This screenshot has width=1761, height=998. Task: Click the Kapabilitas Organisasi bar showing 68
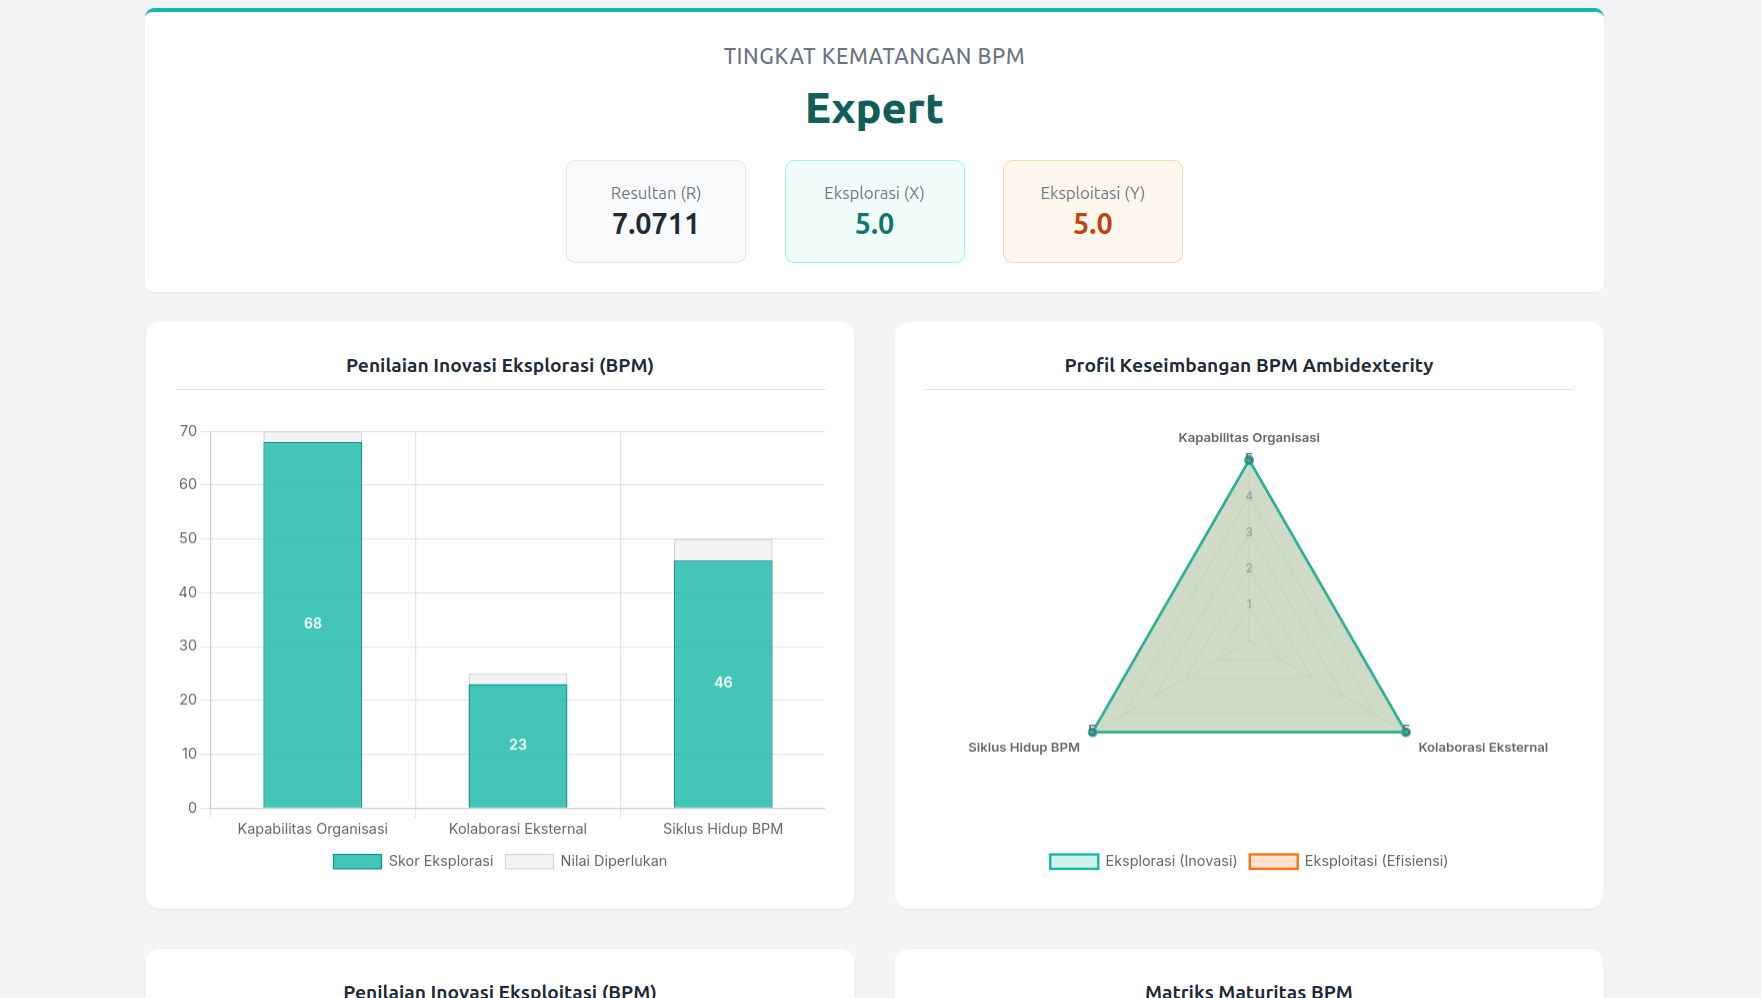coord(312,624)
